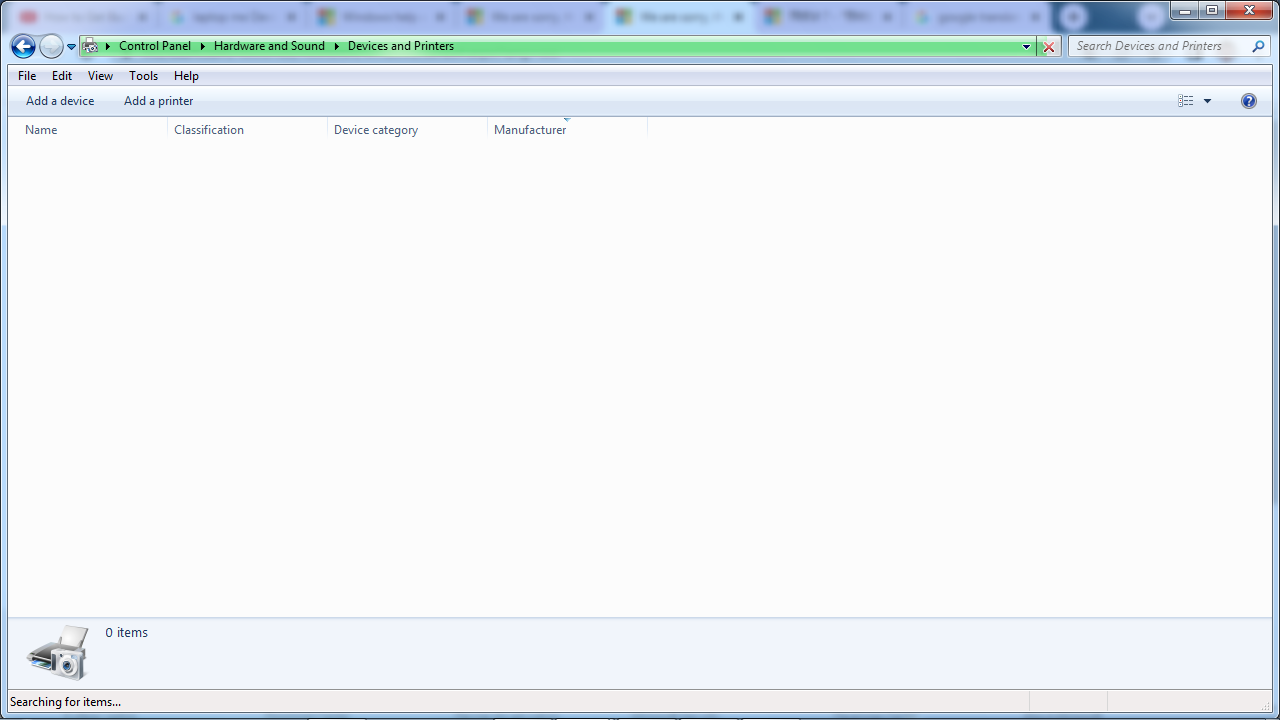
Task: Open the recent pages dropdown next to forward button
Action: coord(70,46)
